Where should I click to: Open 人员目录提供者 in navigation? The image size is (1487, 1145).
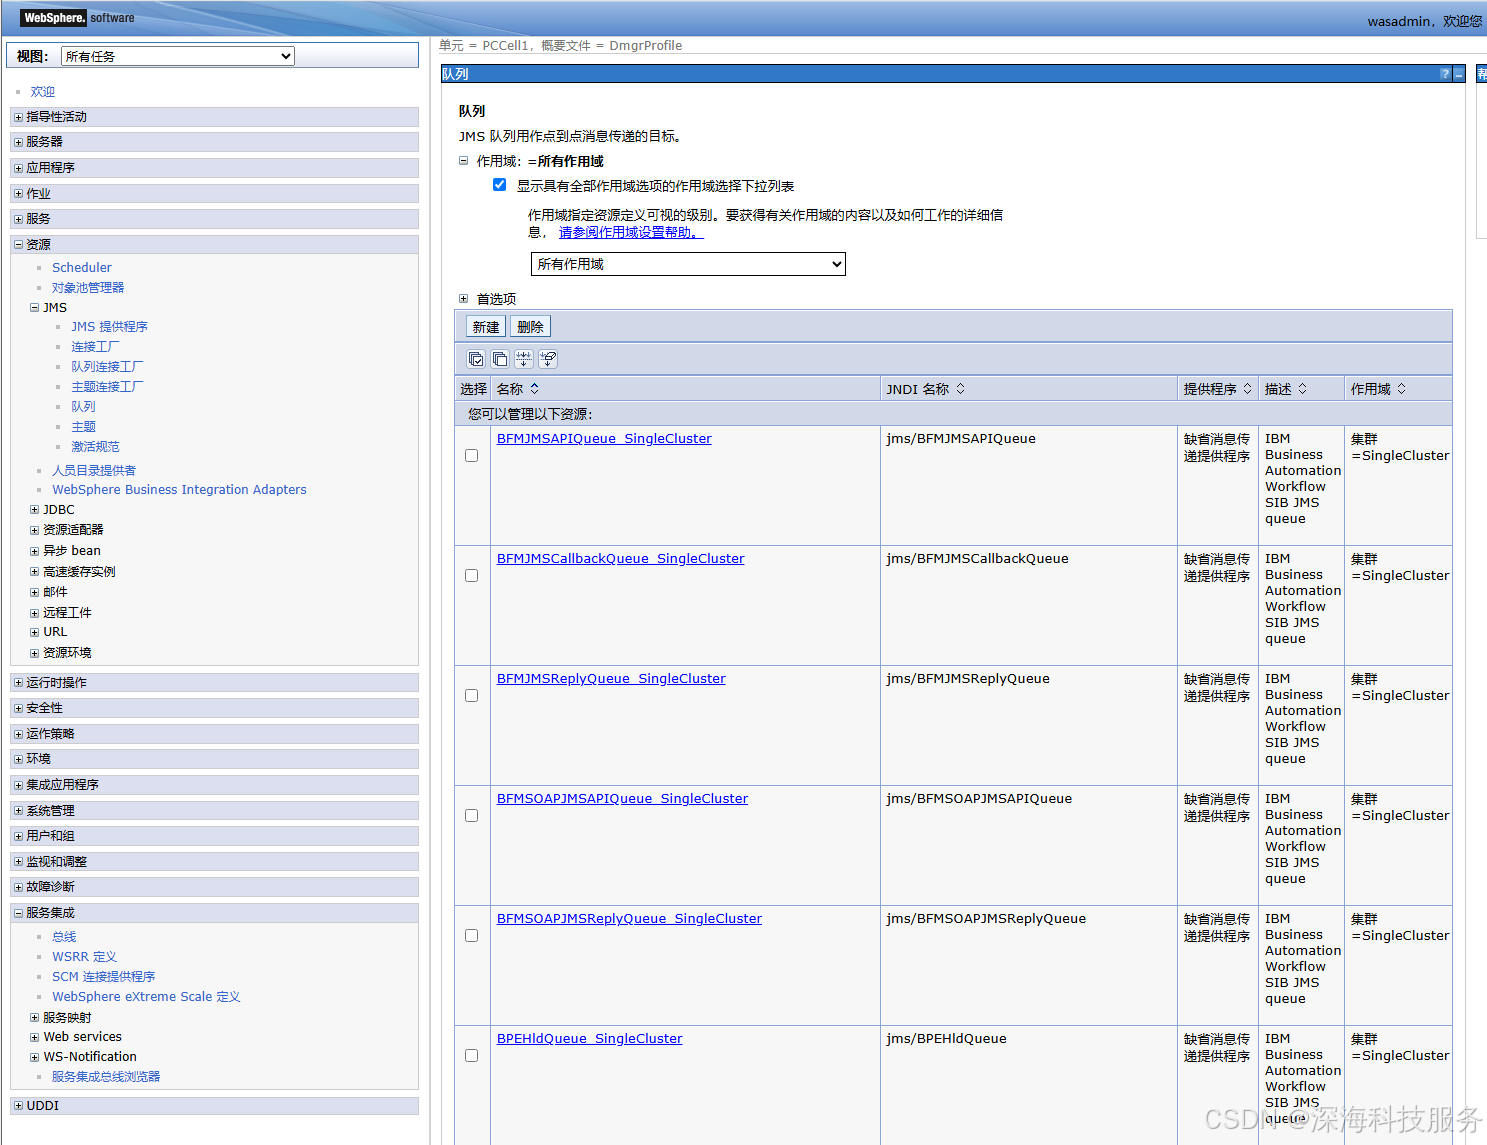[94, 471]
